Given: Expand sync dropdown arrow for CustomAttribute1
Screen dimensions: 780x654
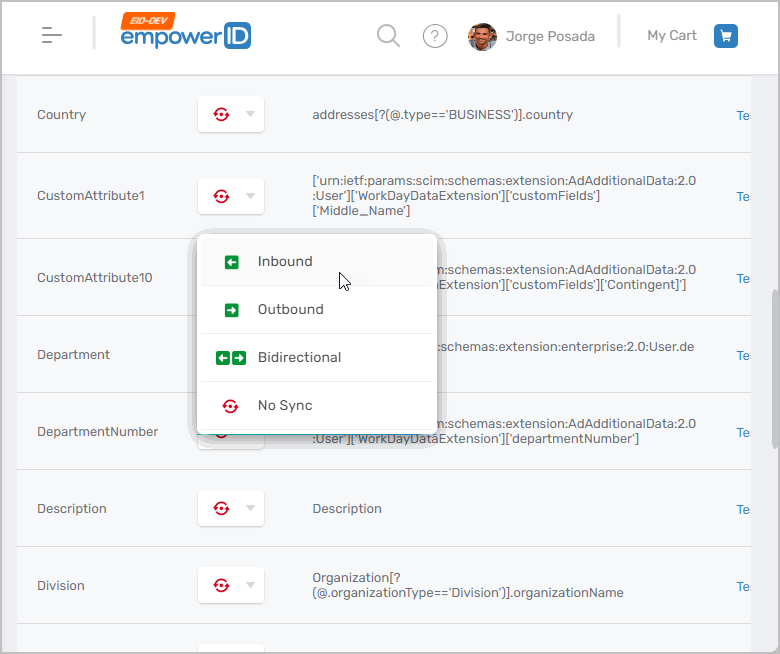Looking at the screenshot, I should [x=250, y=196].
